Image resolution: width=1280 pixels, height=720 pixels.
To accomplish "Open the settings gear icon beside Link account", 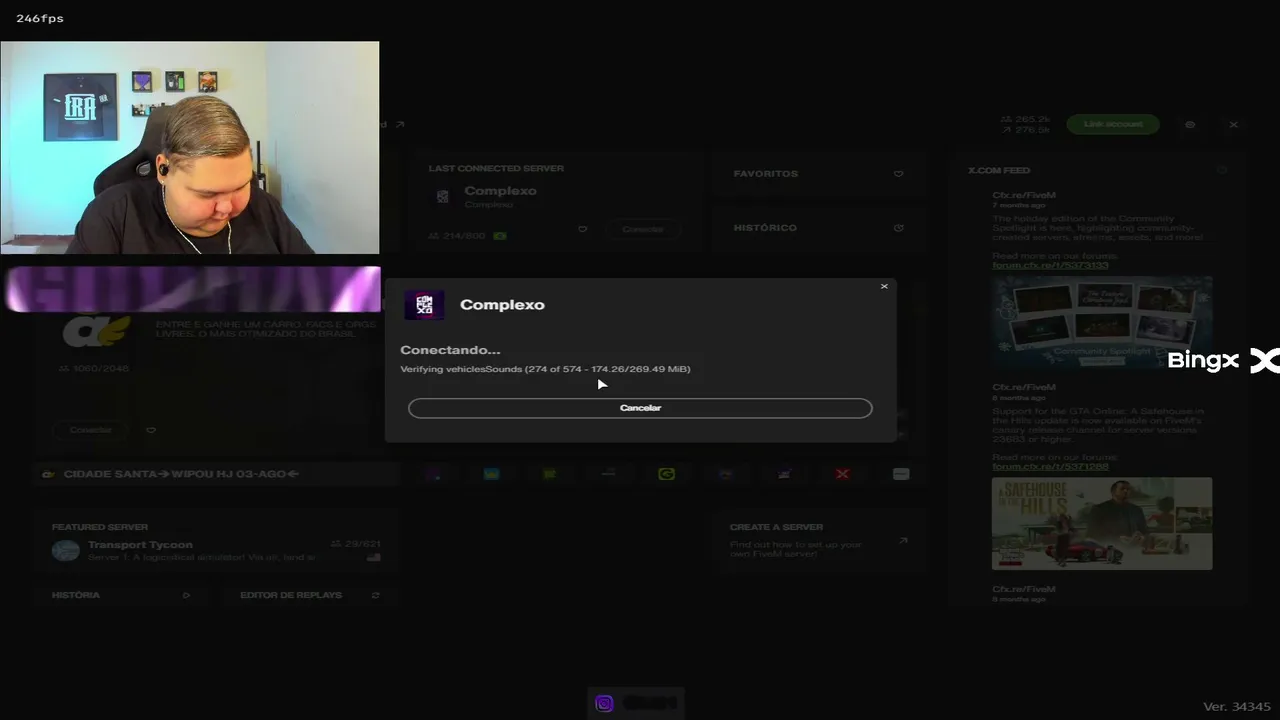I will click(1190, 125).
